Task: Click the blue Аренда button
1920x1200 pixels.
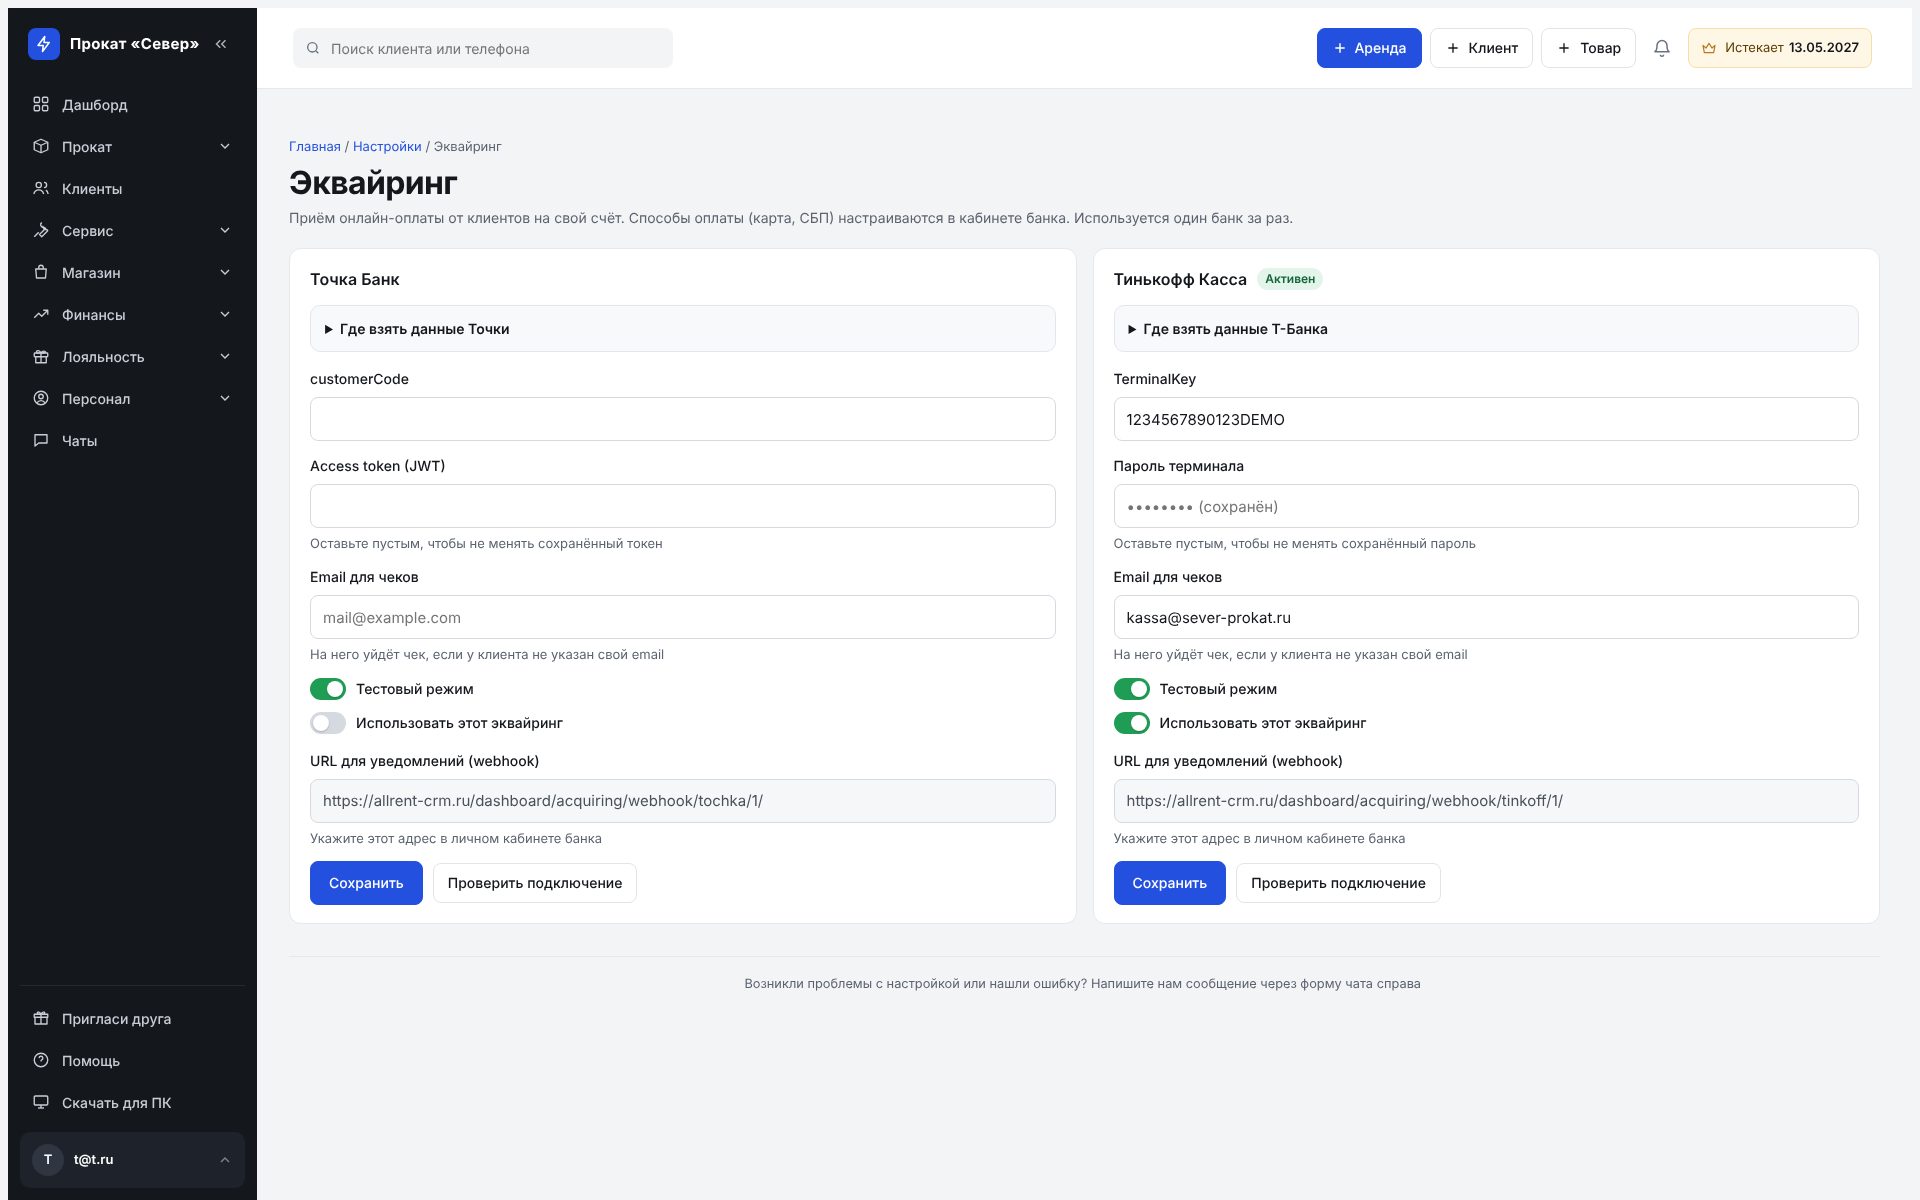Action: (x=1369, y=48)
